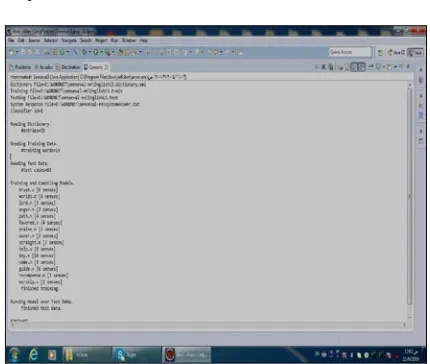The width and height of the screenshot is (430, 364).
Task: Click the 'Finished training.' console line
Action: click(40, 289)
